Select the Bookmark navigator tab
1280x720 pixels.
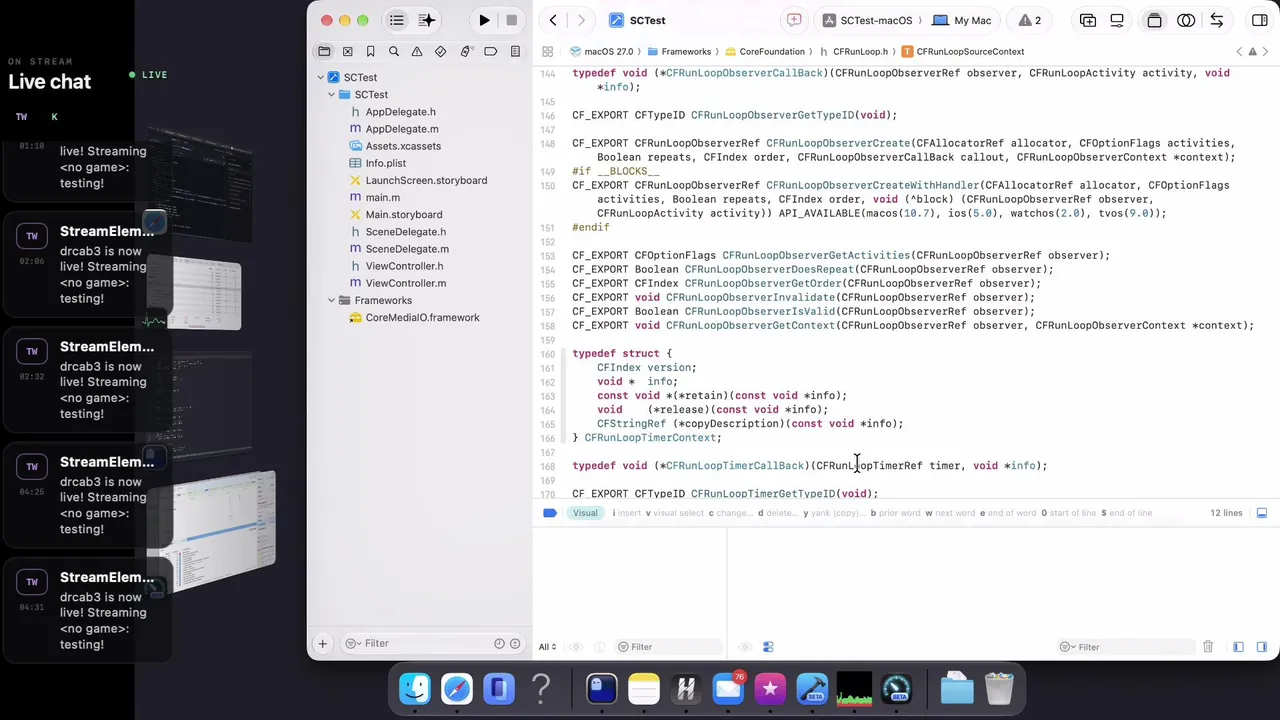tap(370, 51)
